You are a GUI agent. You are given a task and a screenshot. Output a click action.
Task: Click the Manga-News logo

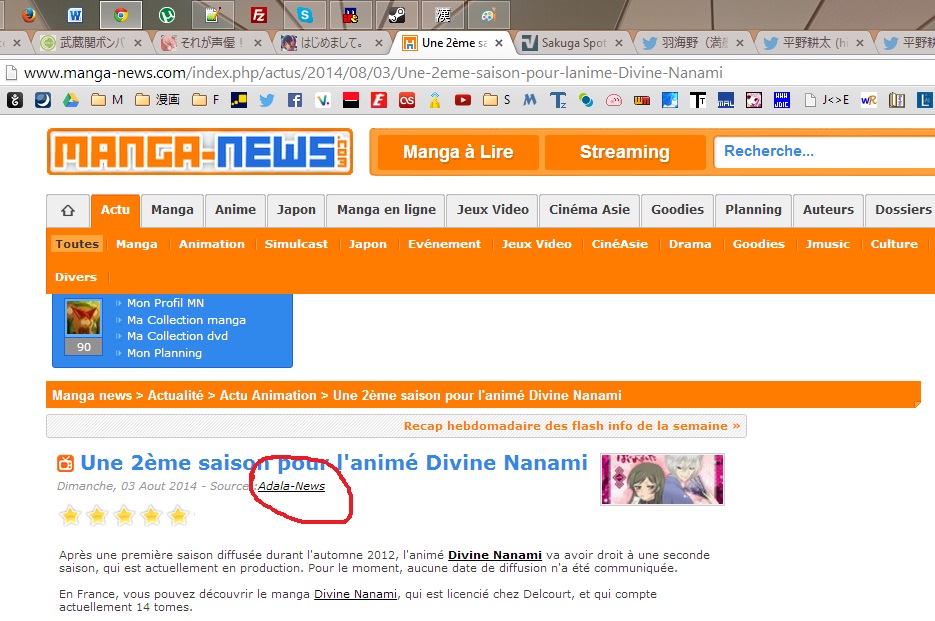pos(200,152)
